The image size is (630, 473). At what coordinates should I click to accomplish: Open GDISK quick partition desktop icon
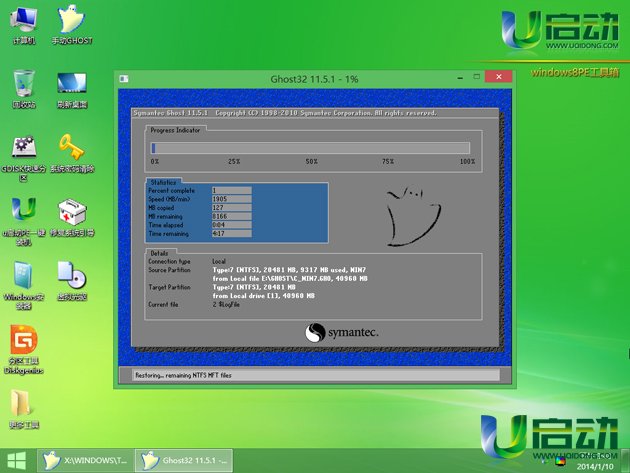24,158
